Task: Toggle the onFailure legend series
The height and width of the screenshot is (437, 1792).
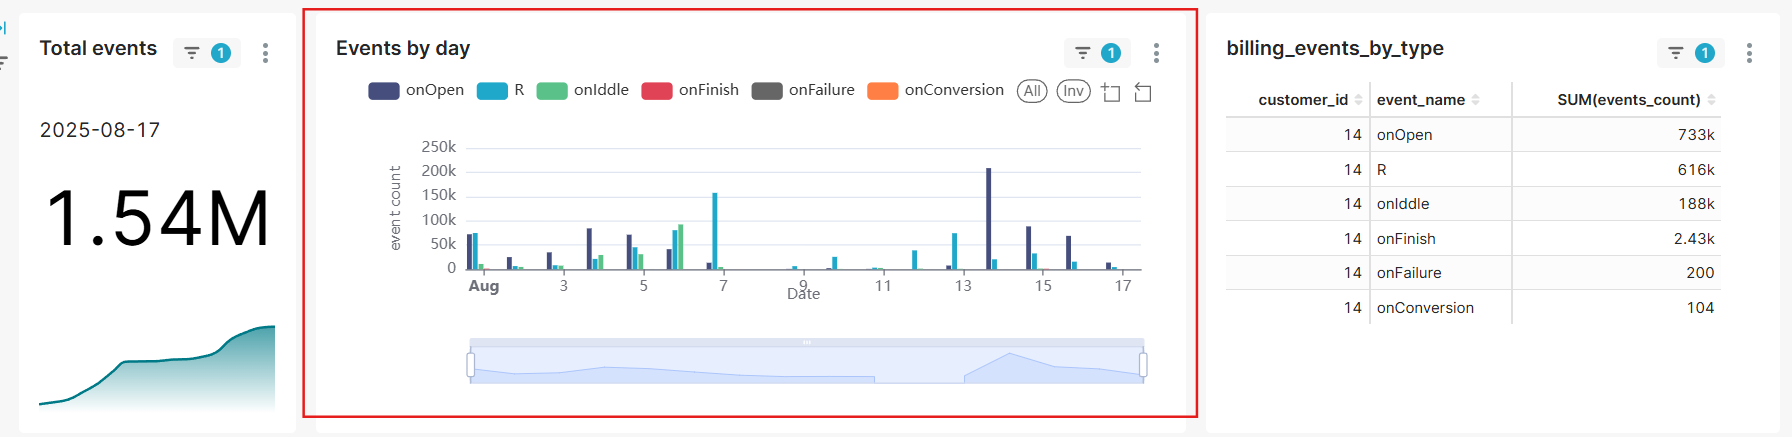Action: point(803,90)
